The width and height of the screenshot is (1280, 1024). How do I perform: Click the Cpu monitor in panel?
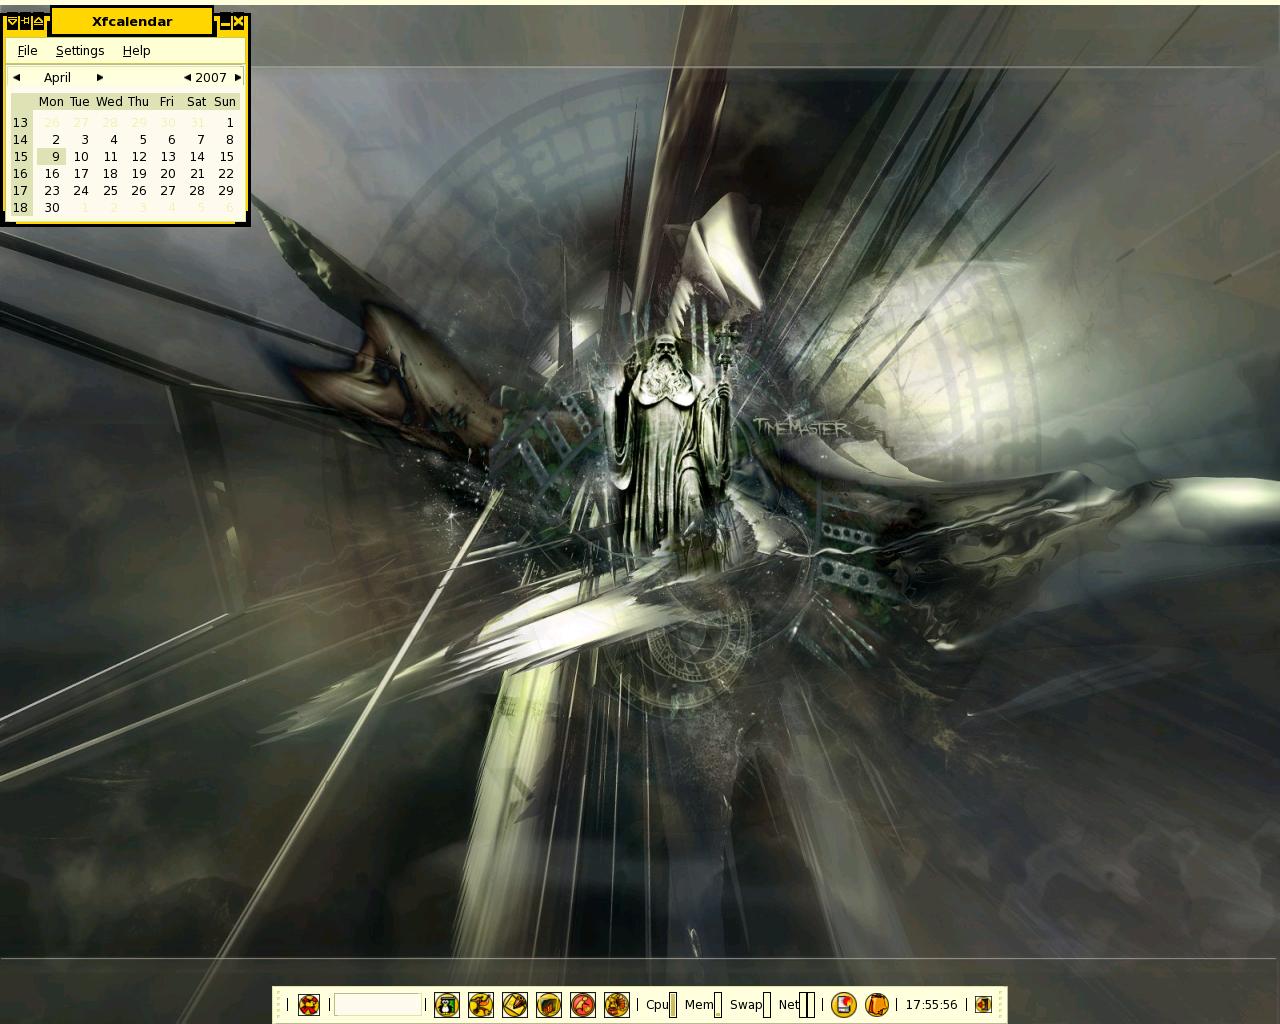(x=661, y=1005)
